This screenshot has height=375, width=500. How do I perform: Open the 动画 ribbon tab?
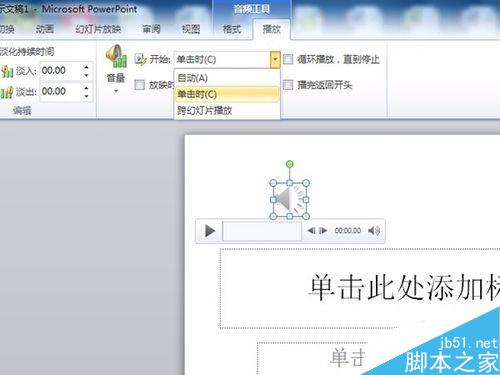(x=45, y=29)
